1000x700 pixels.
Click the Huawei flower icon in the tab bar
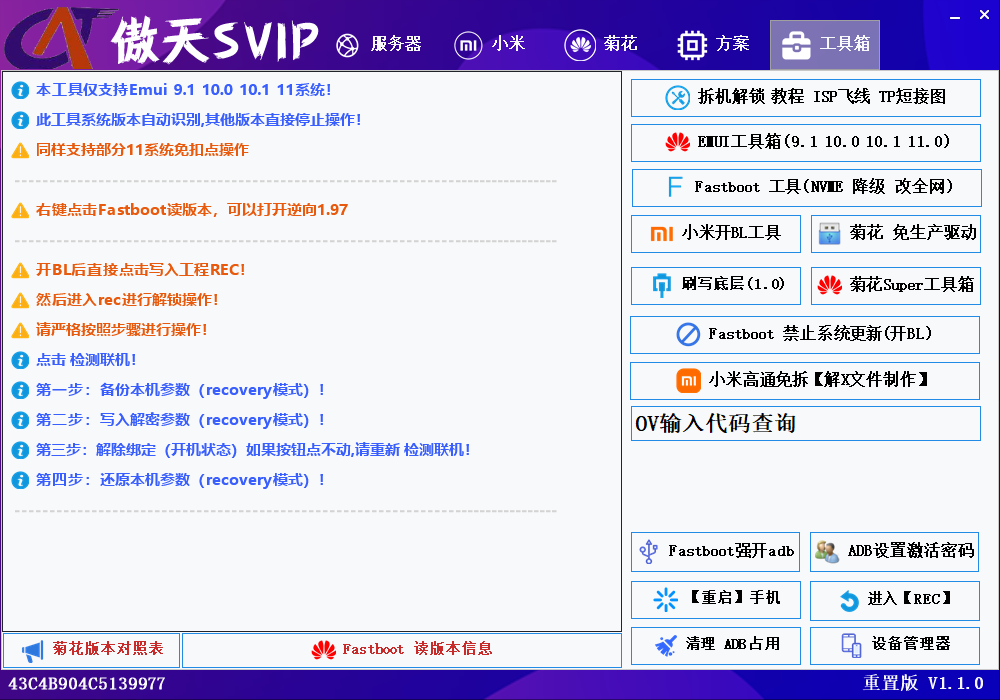tap(580, 45)
